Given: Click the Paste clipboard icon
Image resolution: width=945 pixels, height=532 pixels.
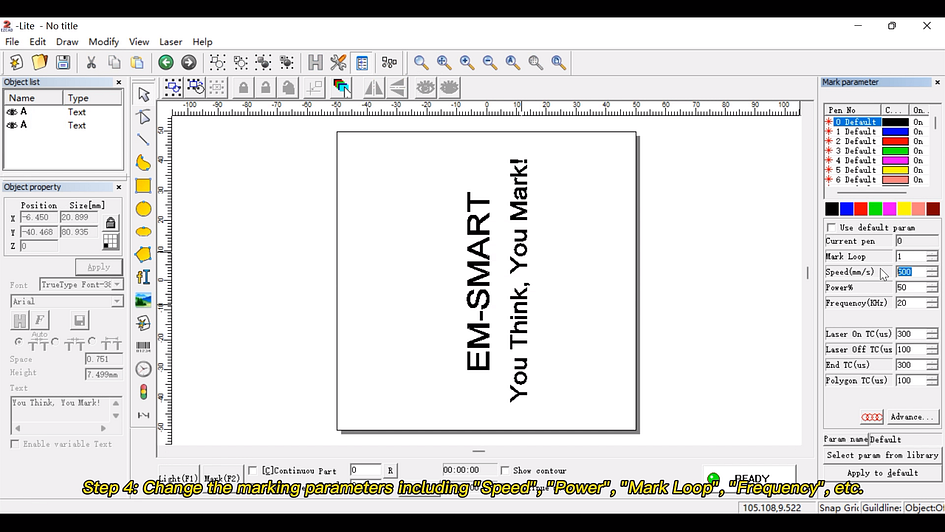Looking at the screenshot, I should pos(137,62).
